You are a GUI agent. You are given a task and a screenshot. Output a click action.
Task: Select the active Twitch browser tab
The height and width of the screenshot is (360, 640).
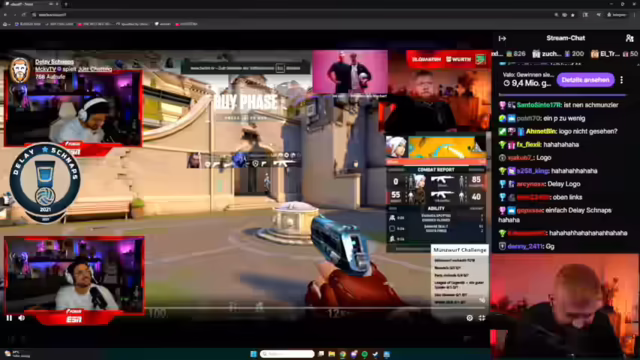(31, 4)
